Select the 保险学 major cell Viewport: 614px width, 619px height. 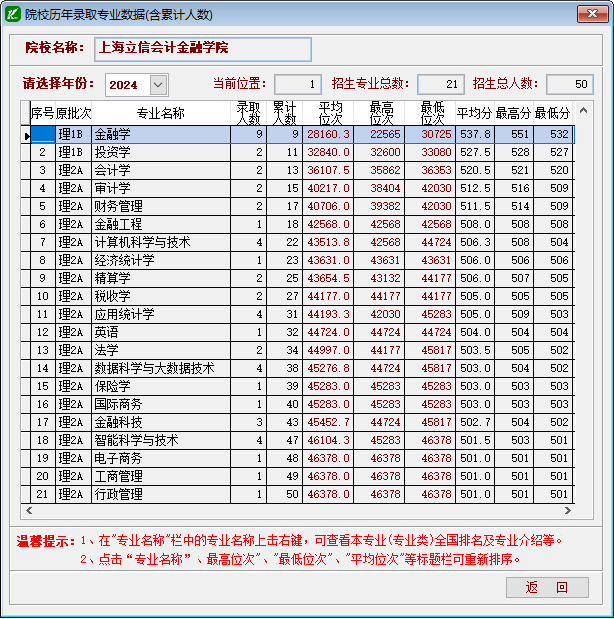161,386
